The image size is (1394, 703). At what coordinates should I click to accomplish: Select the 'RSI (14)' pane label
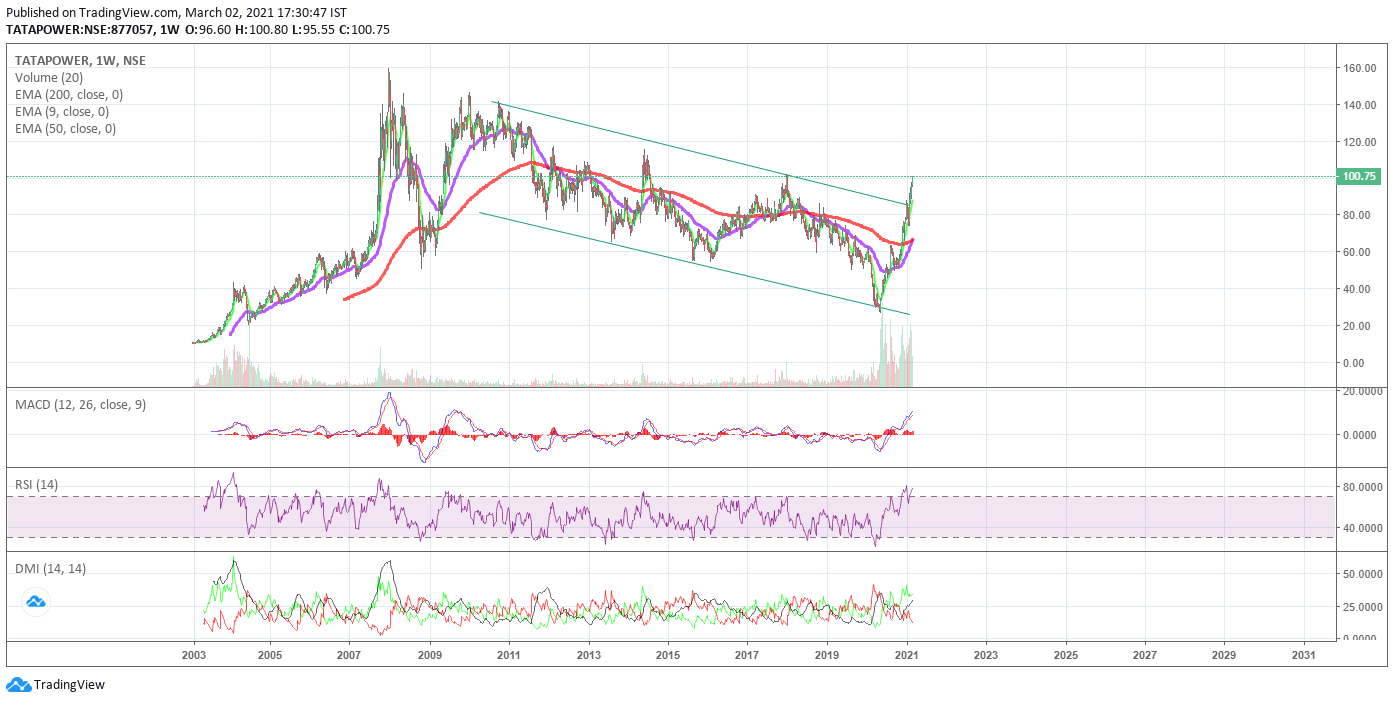click(37, 485)
